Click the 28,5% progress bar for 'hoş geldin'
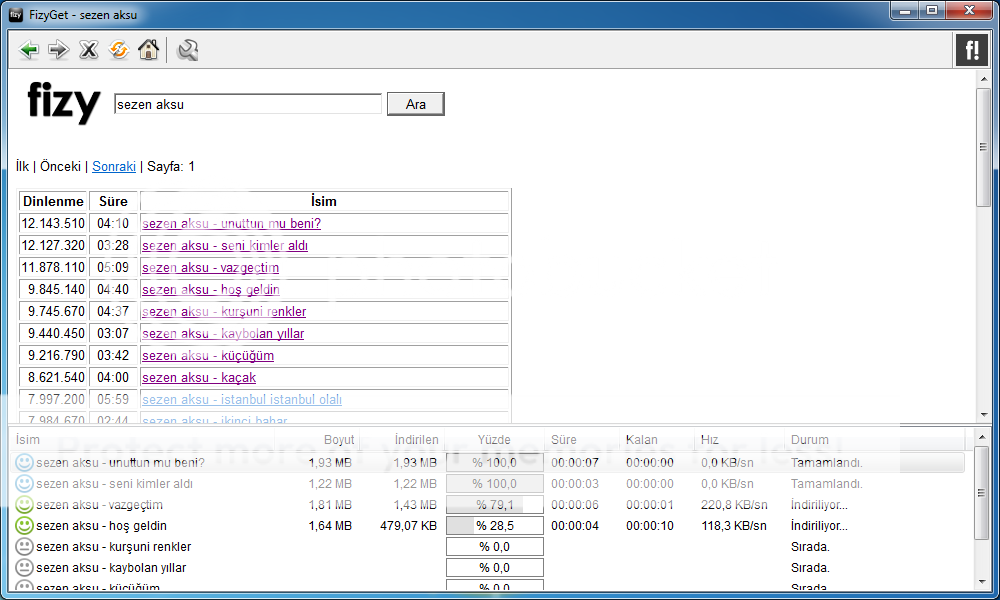This screenshot has width=1000, height=600. [494, 525]
